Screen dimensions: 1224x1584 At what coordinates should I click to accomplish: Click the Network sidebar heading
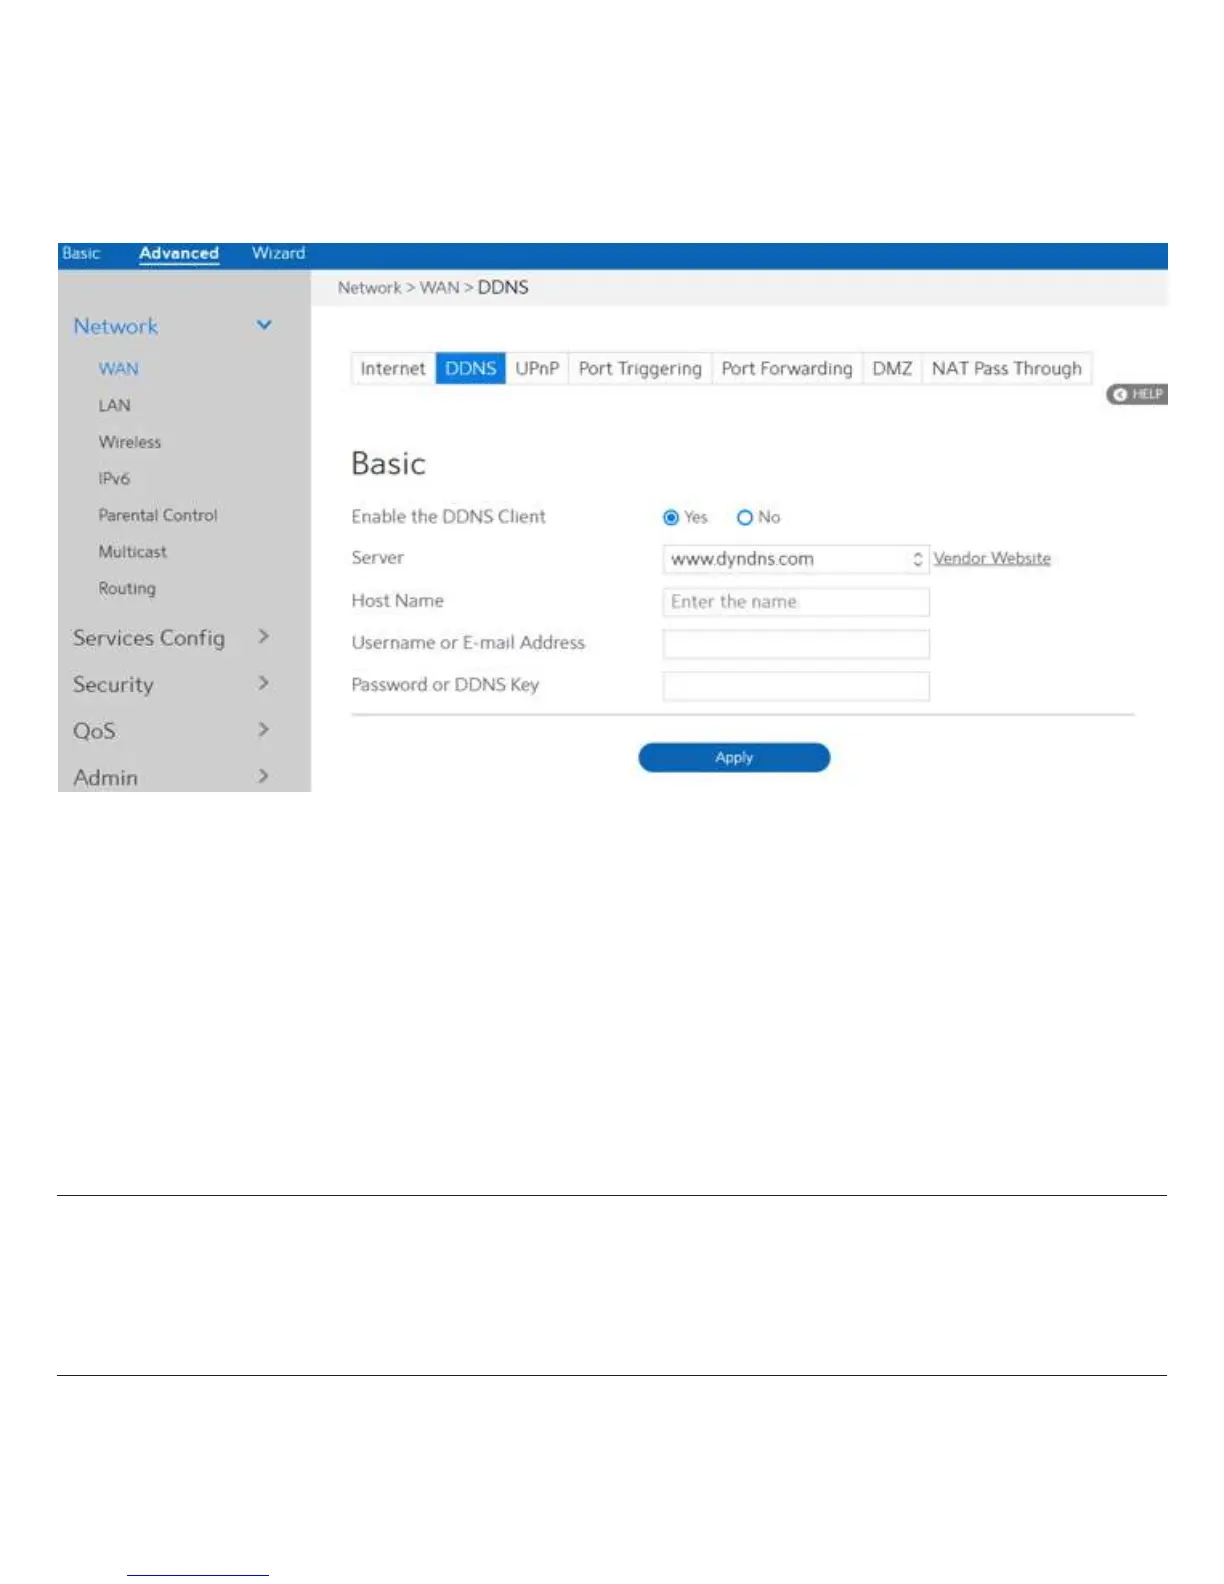click(x=115, y=326)
